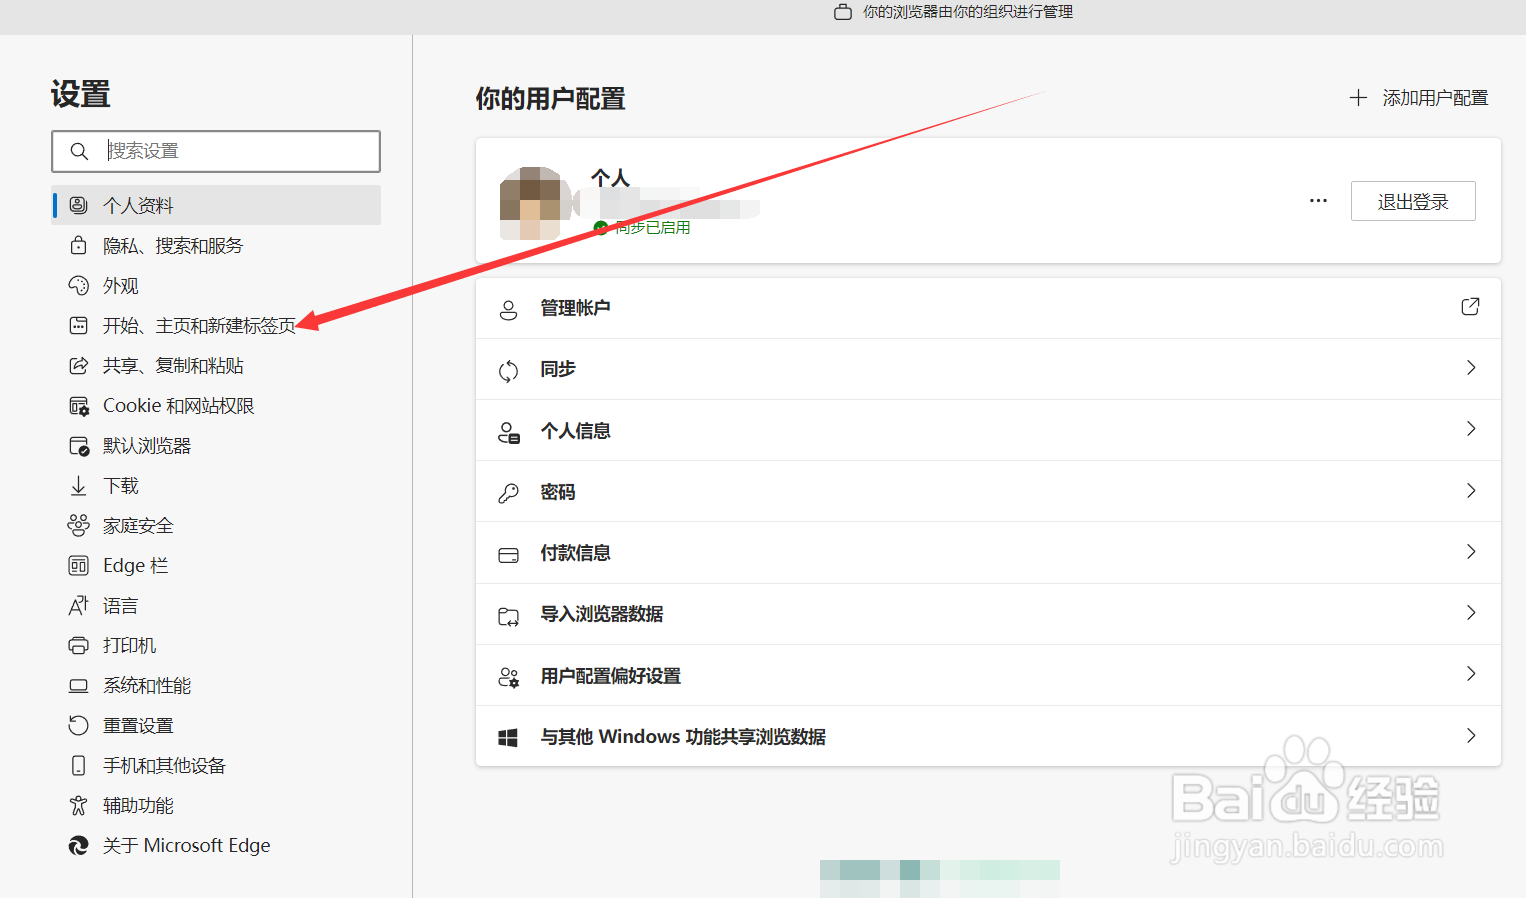Open the three-dot more options menu
Image resolution: width=1526 pixels, height=898 pixels.
(1318, 201)
